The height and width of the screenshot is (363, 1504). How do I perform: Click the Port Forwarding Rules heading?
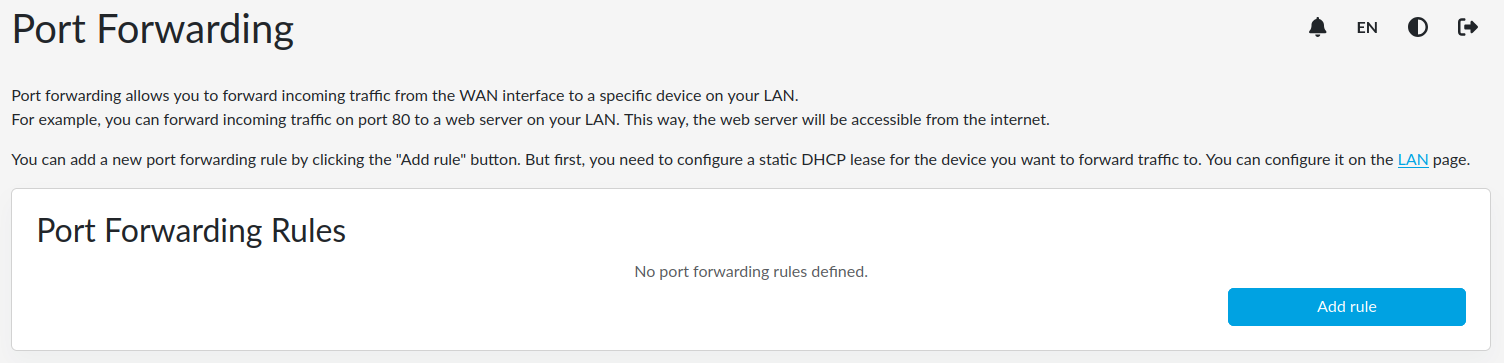(191, 231)
